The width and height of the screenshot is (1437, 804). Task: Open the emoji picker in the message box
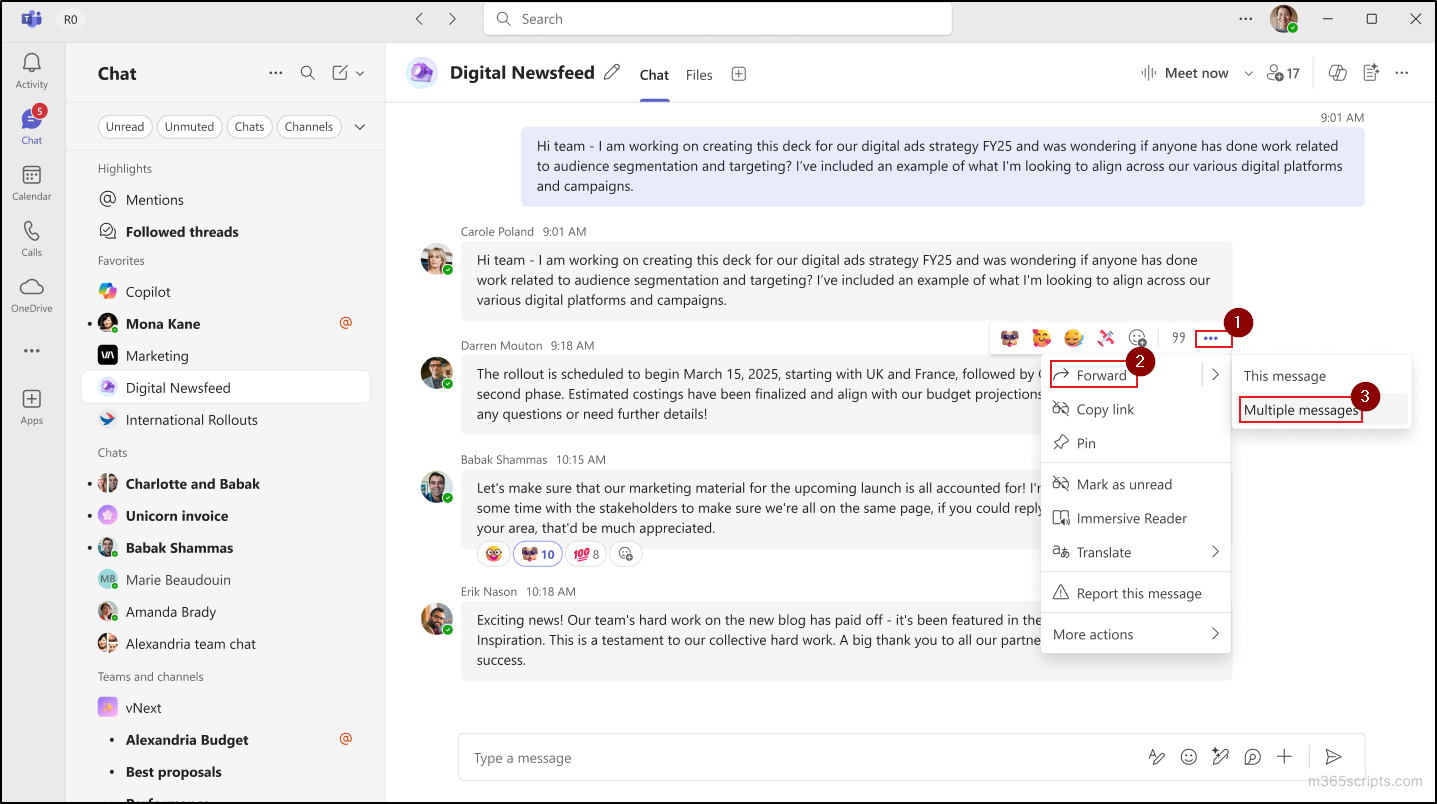[x=1188, y=757]
